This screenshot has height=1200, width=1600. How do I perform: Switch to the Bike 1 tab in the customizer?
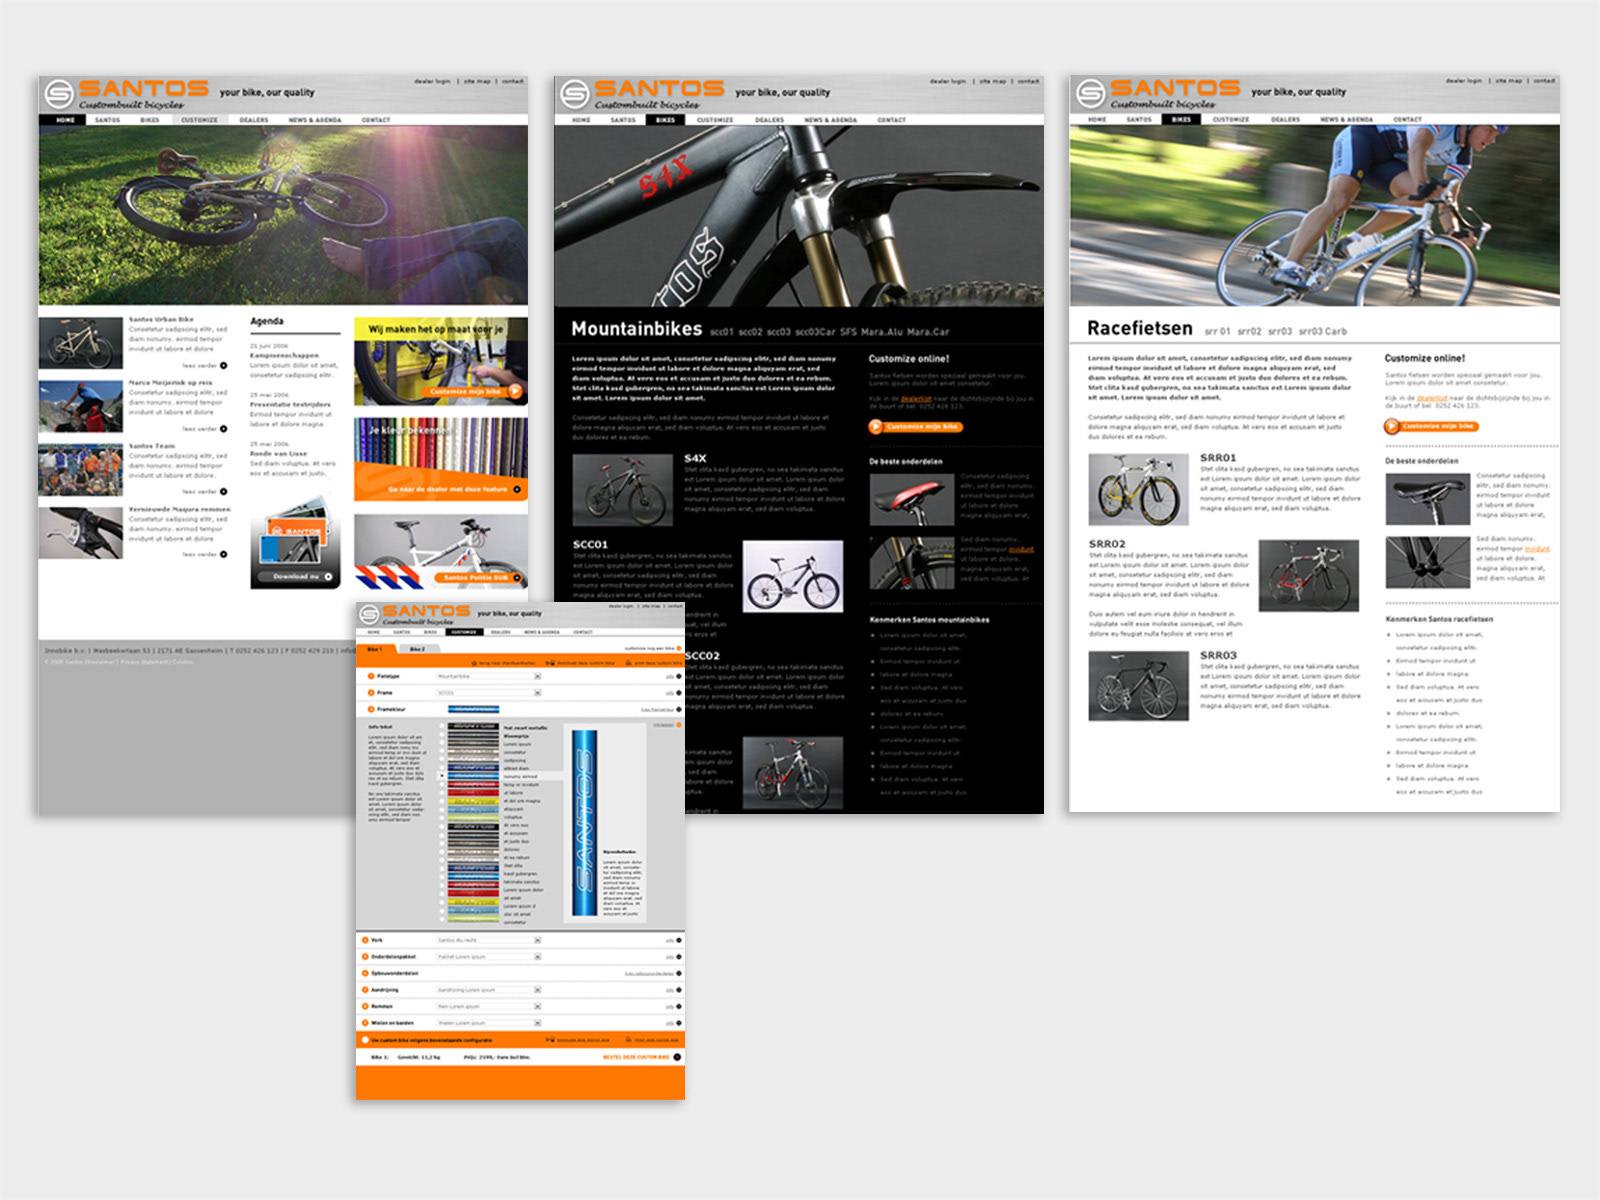coord(376,649)
